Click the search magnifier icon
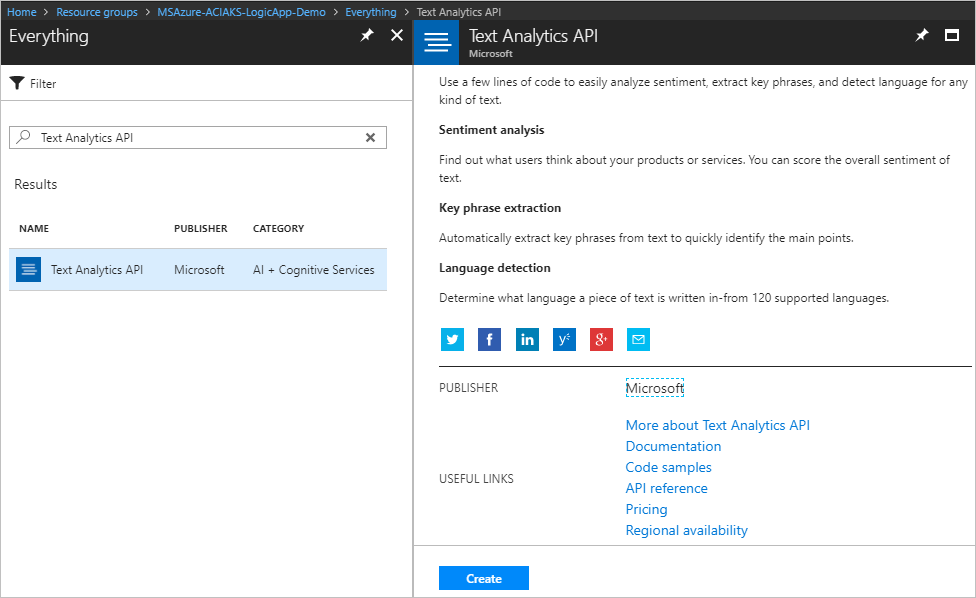976x598 pixels. (24, 137)
